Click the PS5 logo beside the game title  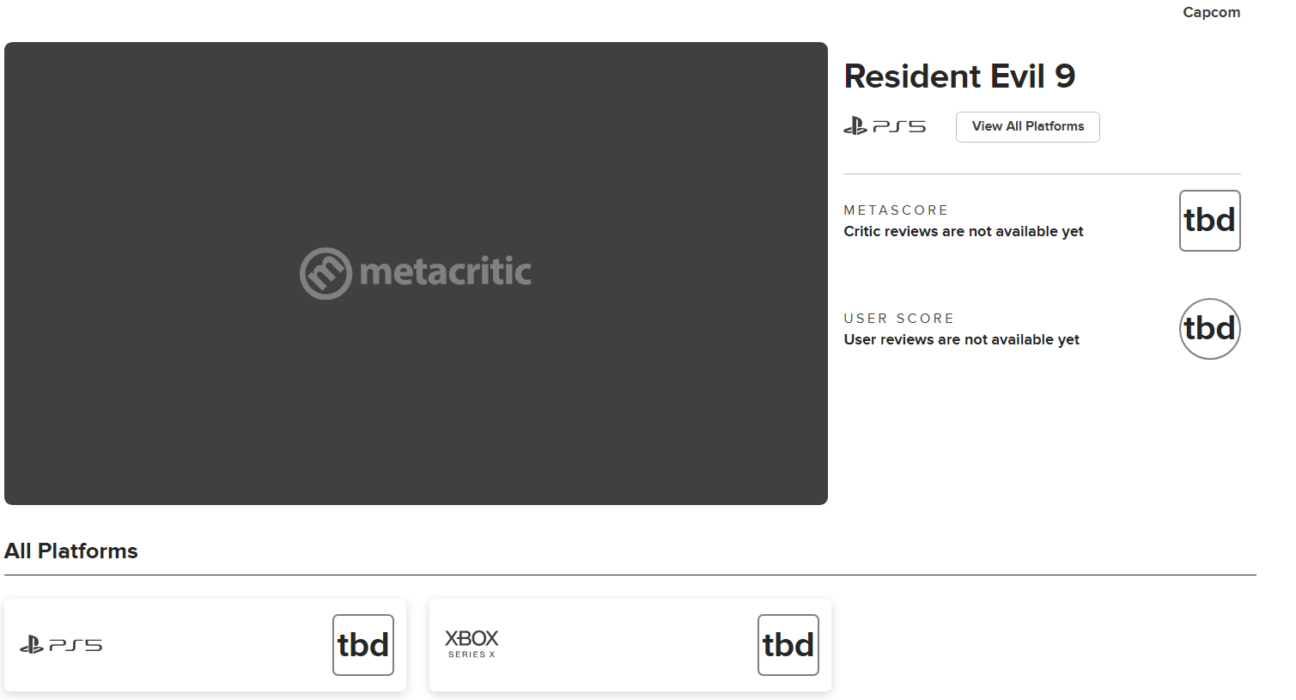coord(885,127)
